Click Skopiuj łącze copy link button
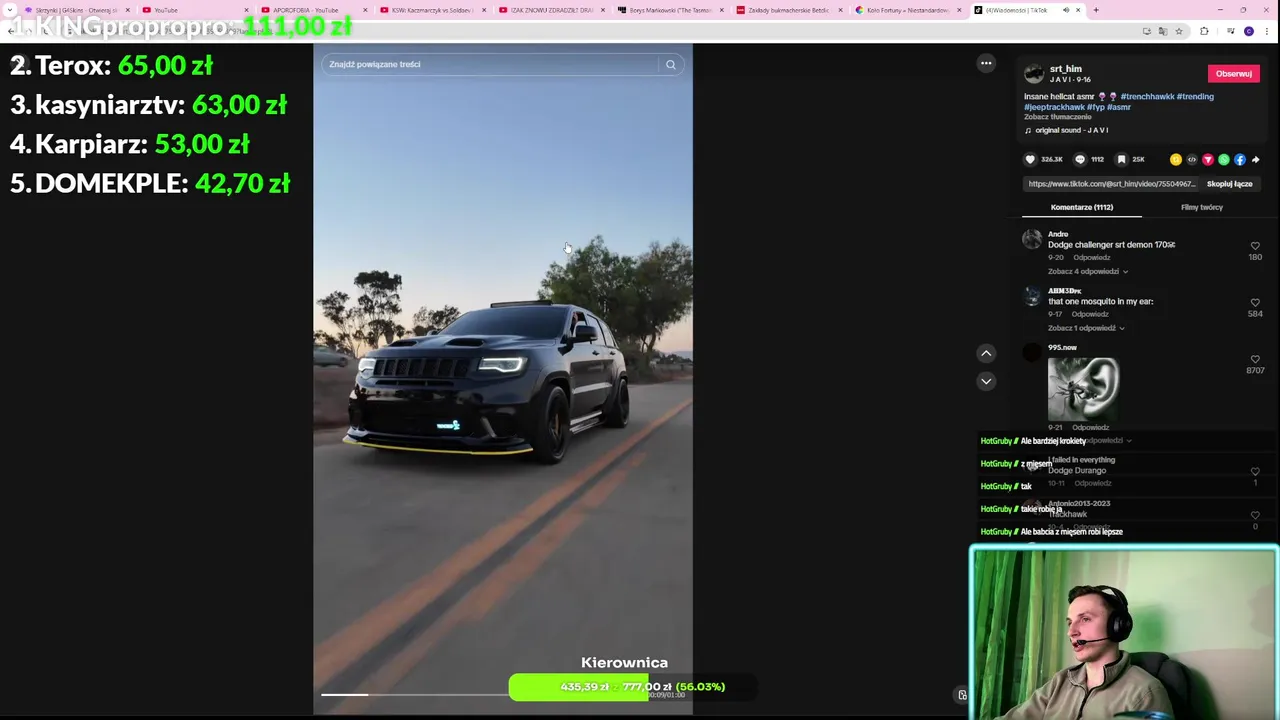 point(1229,184)
